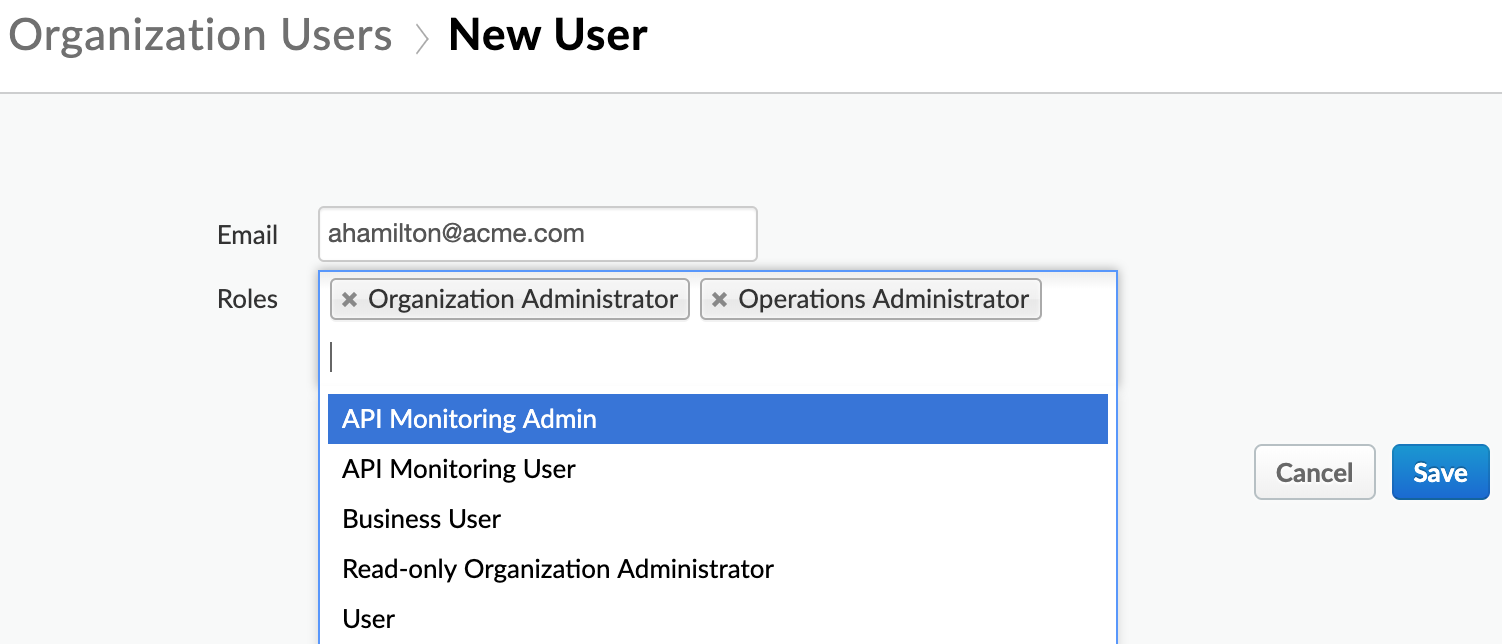Click the email address input field
Screen dimensions: 1502x644
point(537,233)
